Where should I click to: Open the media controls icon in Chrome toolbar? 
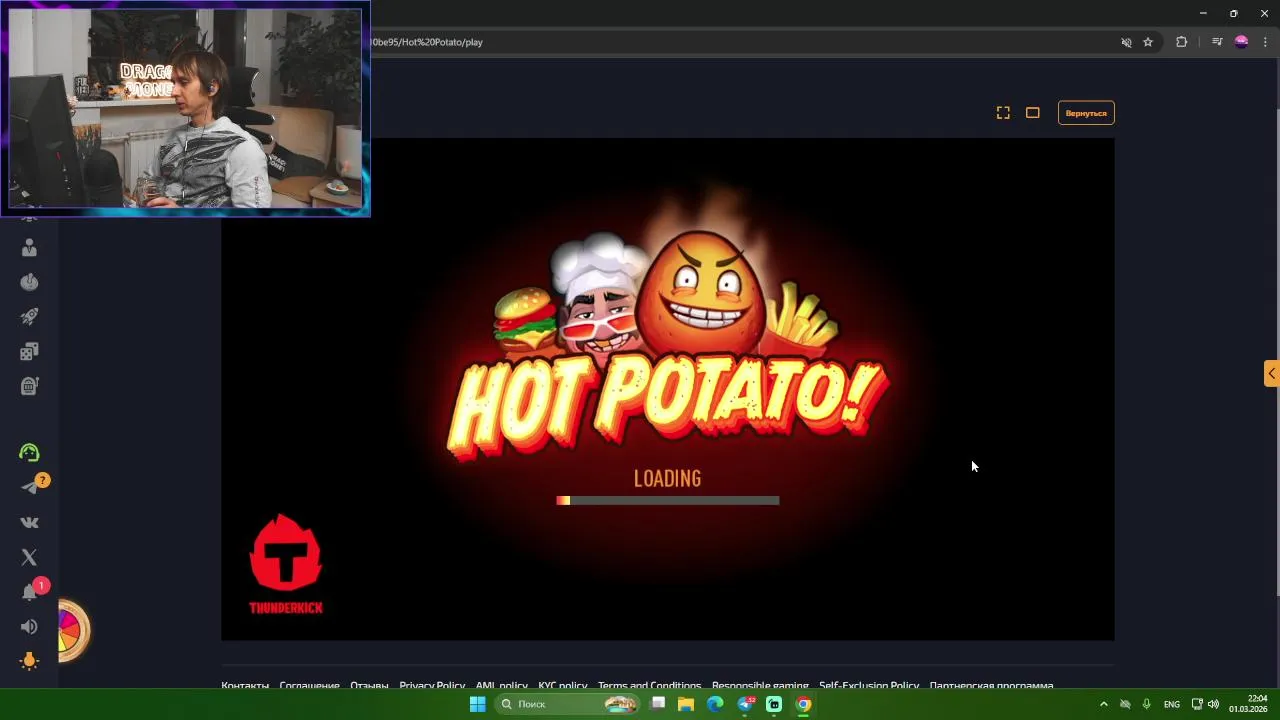click(x=1217, y=42)
